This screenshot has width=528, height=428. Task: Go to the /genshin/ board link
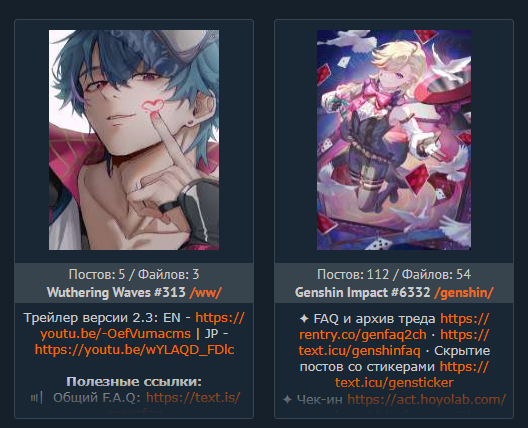click(x=464, y=293)
